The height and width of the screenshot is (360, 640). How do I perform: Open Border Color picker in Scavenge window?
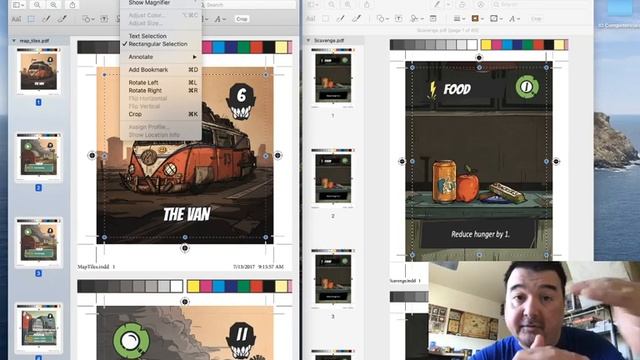[x=477, y=19]
